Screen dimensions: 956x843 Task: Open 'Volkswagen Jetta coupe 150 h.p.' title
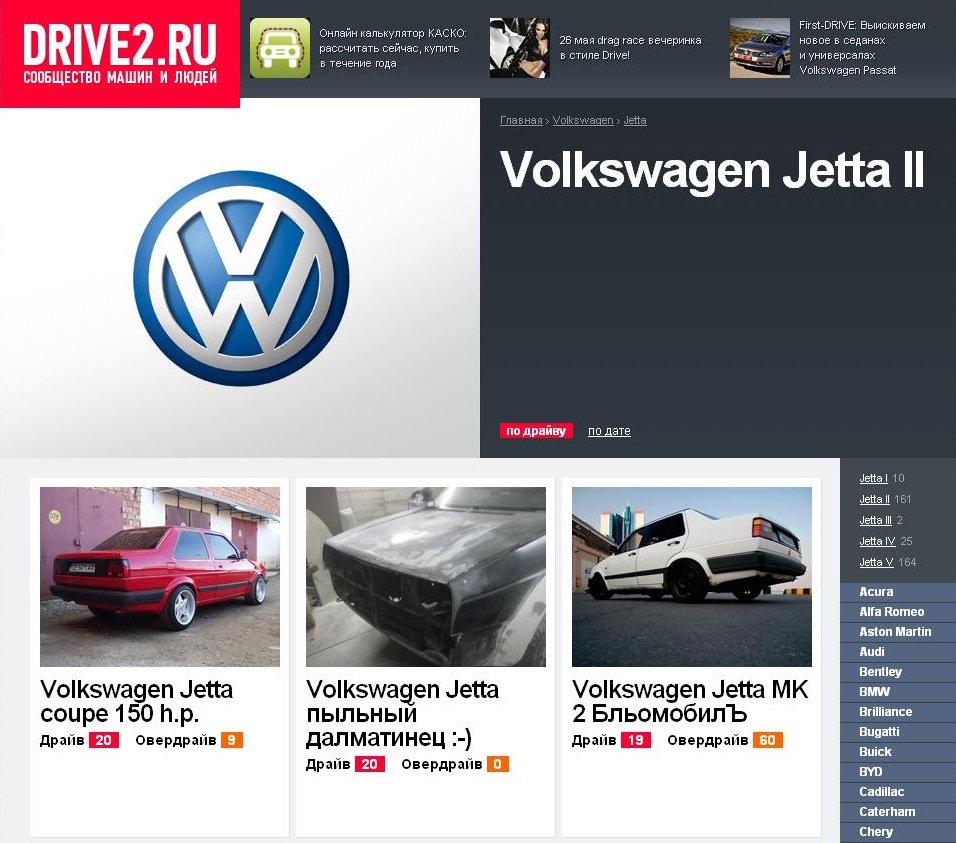pos(136,701)
